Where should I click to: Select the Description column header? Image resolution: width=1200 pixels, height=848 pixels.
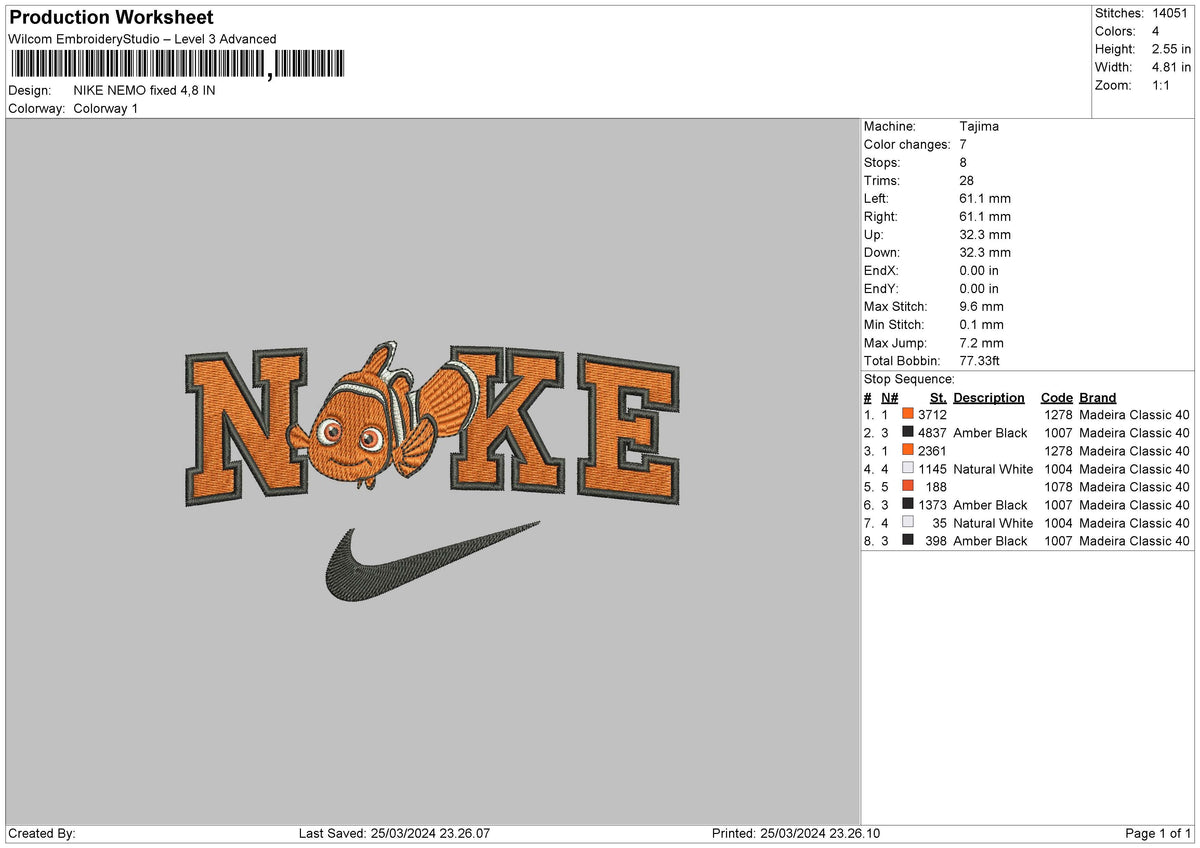click(988, 397)
